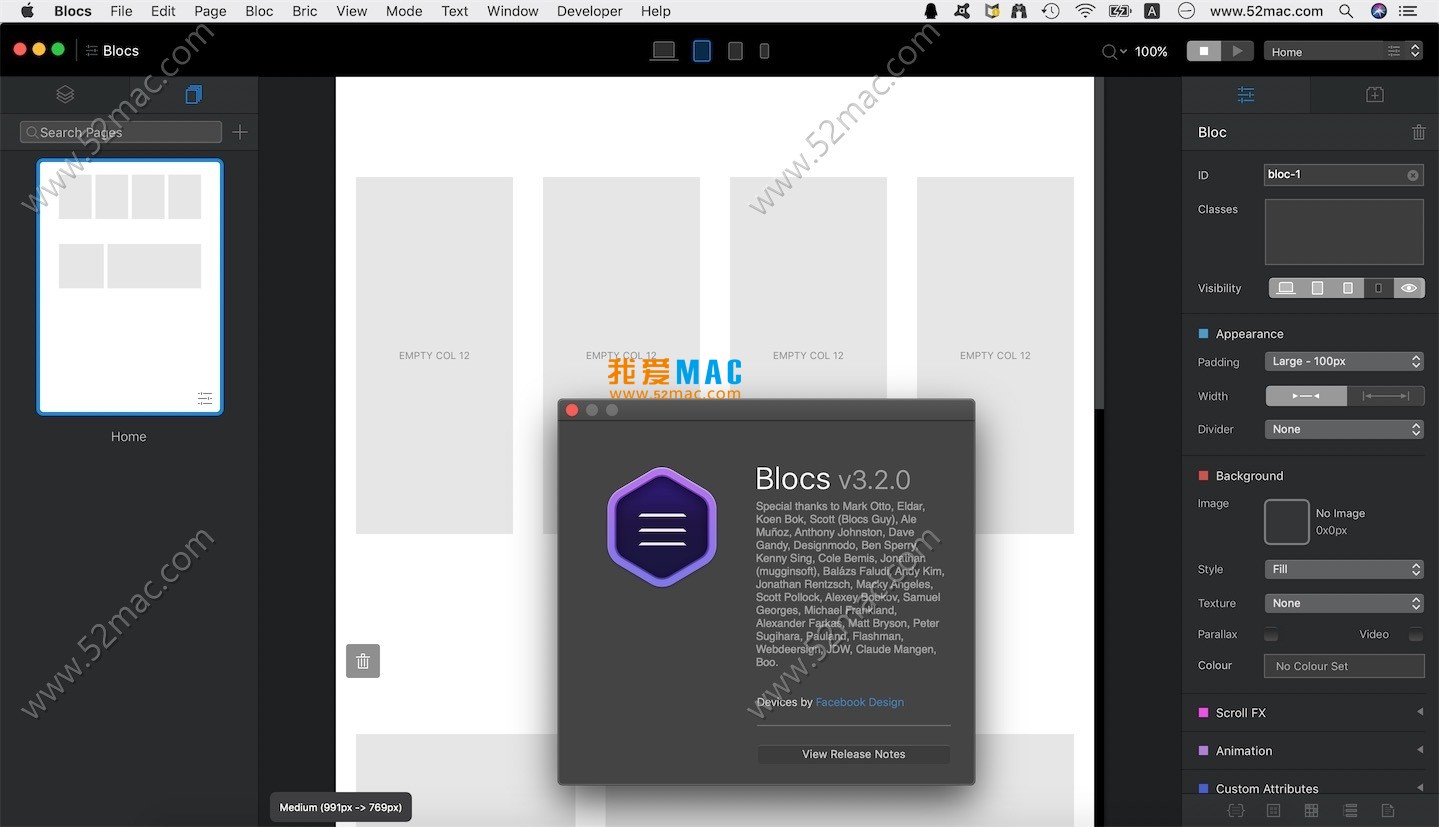Open page settings icon on Home thumbnail
The image size is (1439, 827).
[205, 398]
